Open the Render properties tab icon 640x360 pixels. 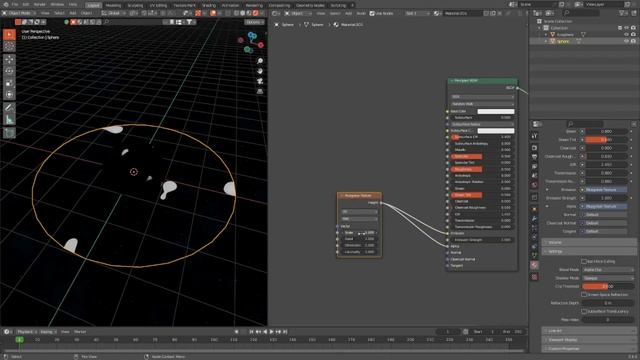535,148
